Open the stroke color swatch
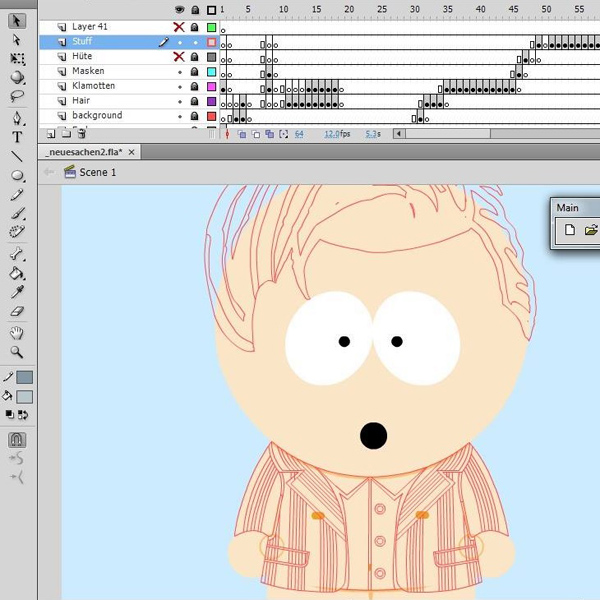This screenshot has width=600, height=600. (x=24, y=377)
